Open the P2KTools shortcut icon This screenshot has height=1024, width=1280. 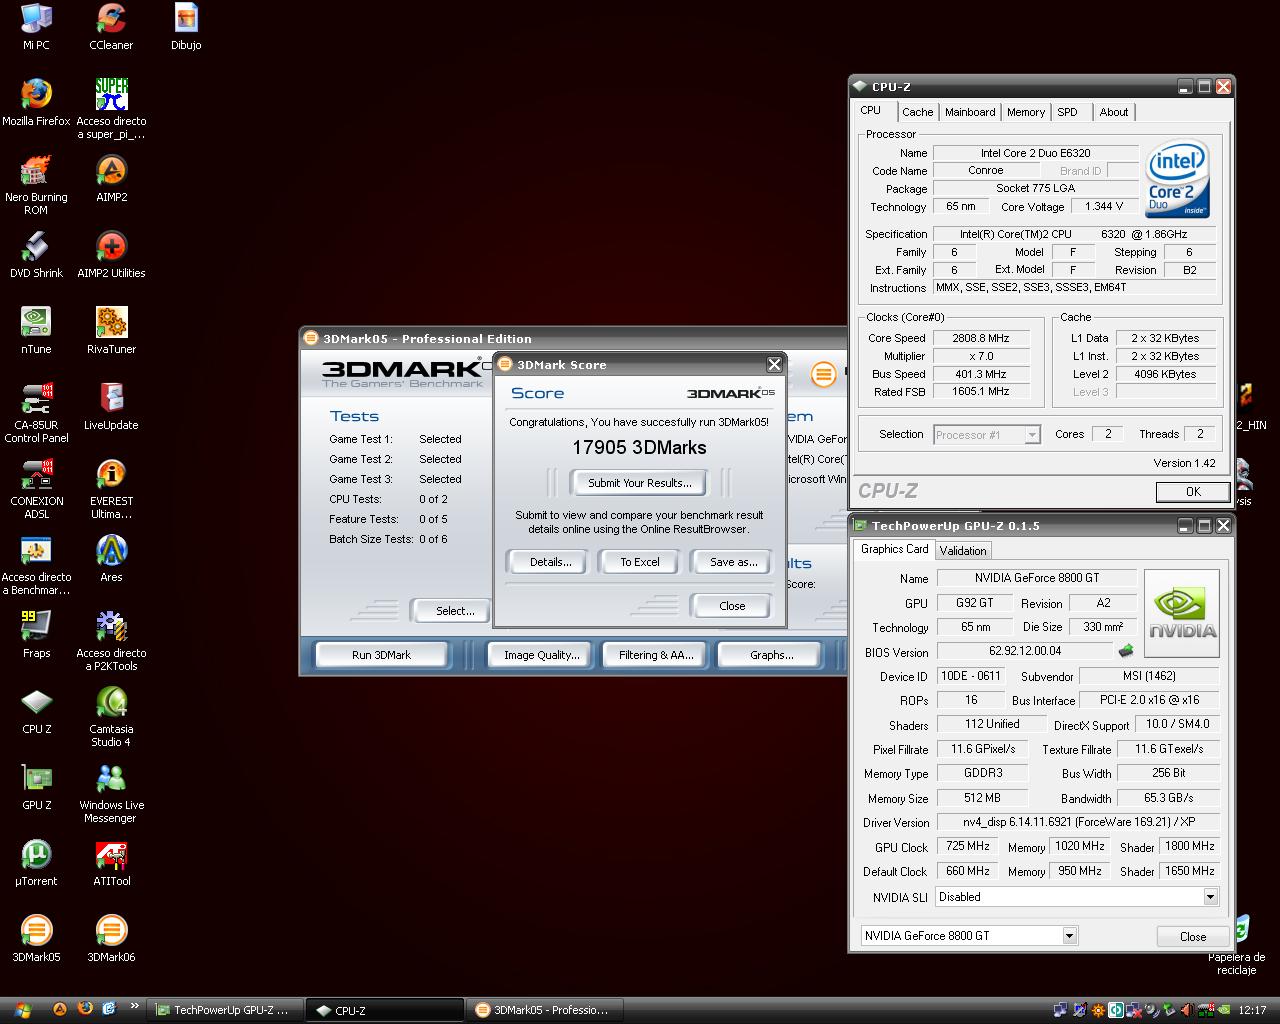click(111, 641)
